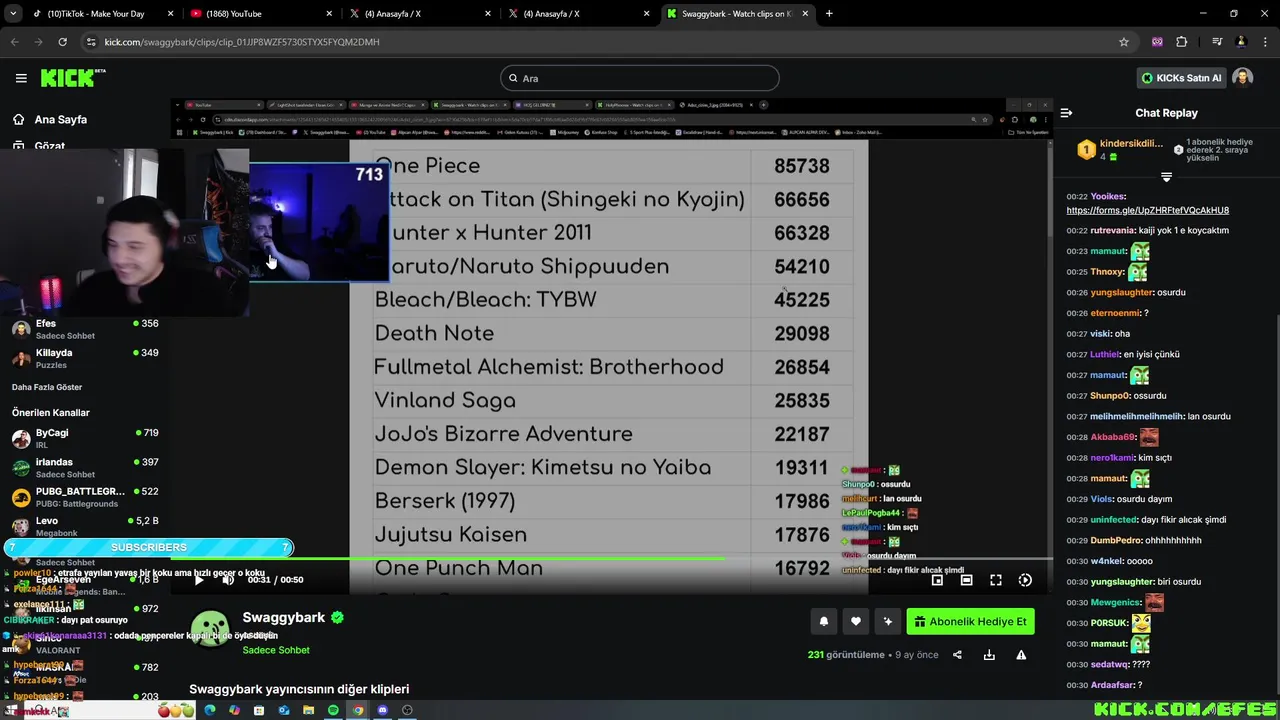Screen dimensions: 1280x720
Task: Reload the page with refresh icon
Action: 62,42
